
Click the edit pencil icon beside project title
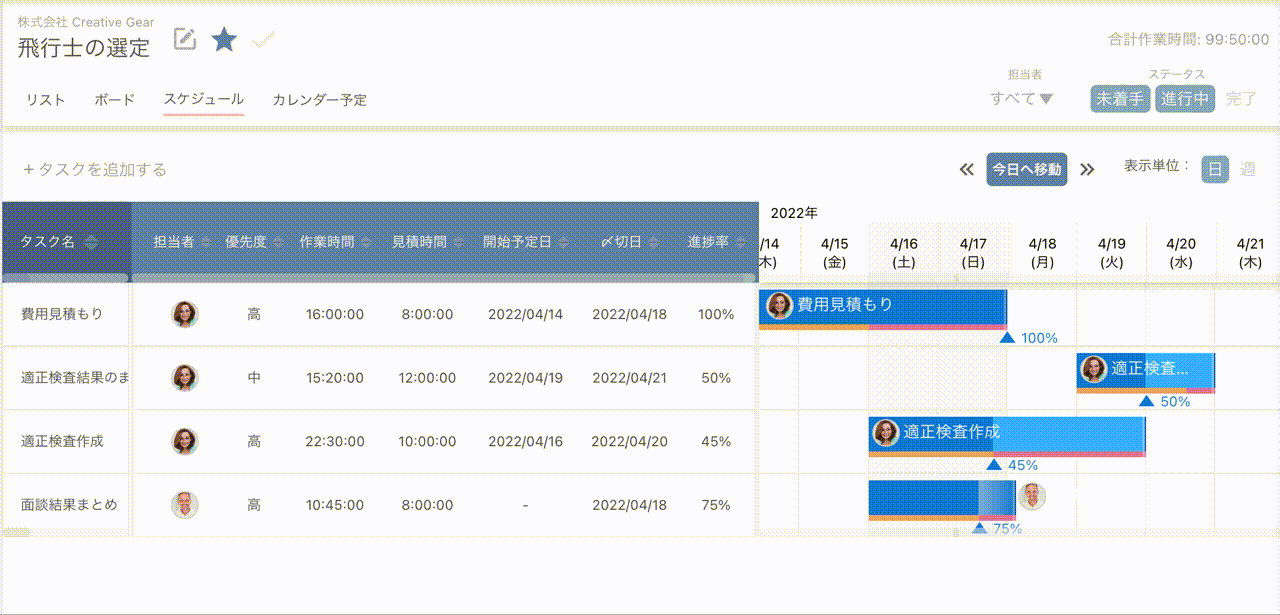pos(185,39)
